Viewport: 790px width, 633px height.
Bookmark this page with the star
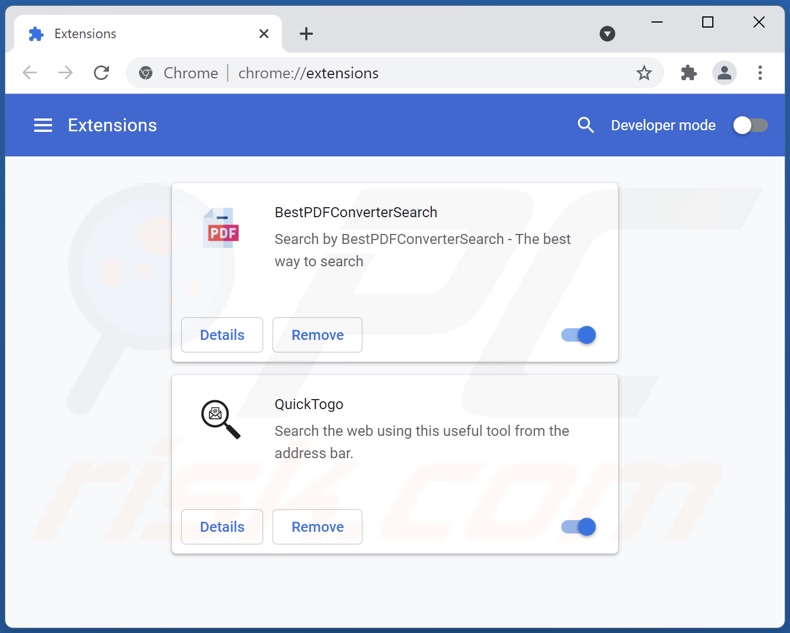(644, 73)
